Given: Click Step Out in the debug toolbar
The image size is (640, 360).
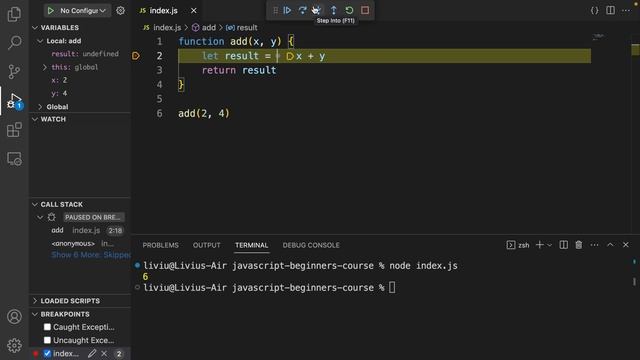Looking at the screenshot, I should click(333, 10).
